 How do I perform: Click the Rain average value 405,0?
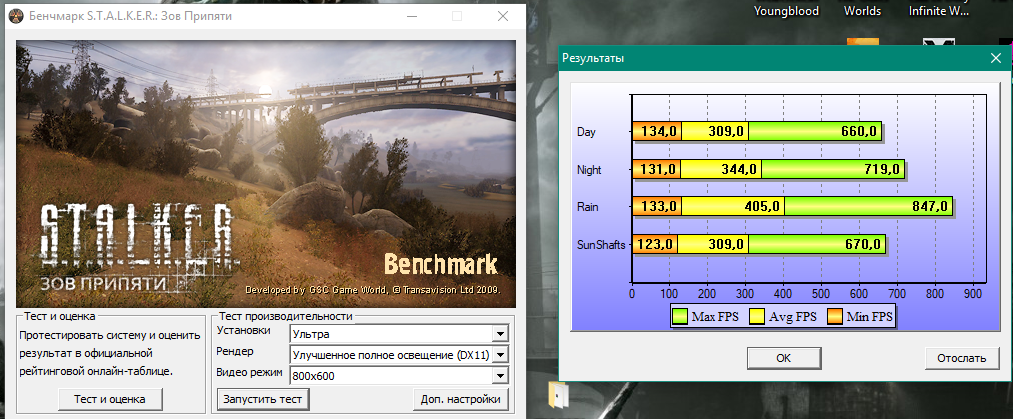click(x=762, y=207)
